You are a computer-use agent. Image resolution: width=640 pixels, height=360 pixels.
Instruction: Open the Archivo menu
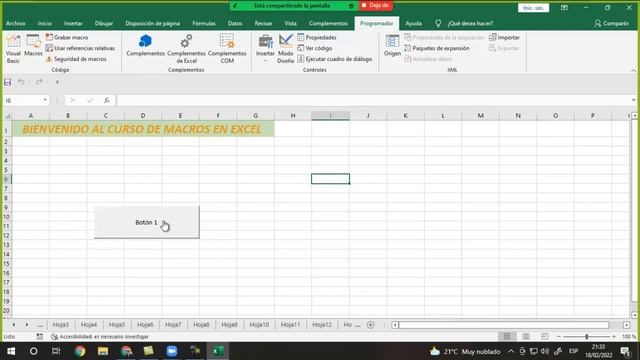[16, 24]
